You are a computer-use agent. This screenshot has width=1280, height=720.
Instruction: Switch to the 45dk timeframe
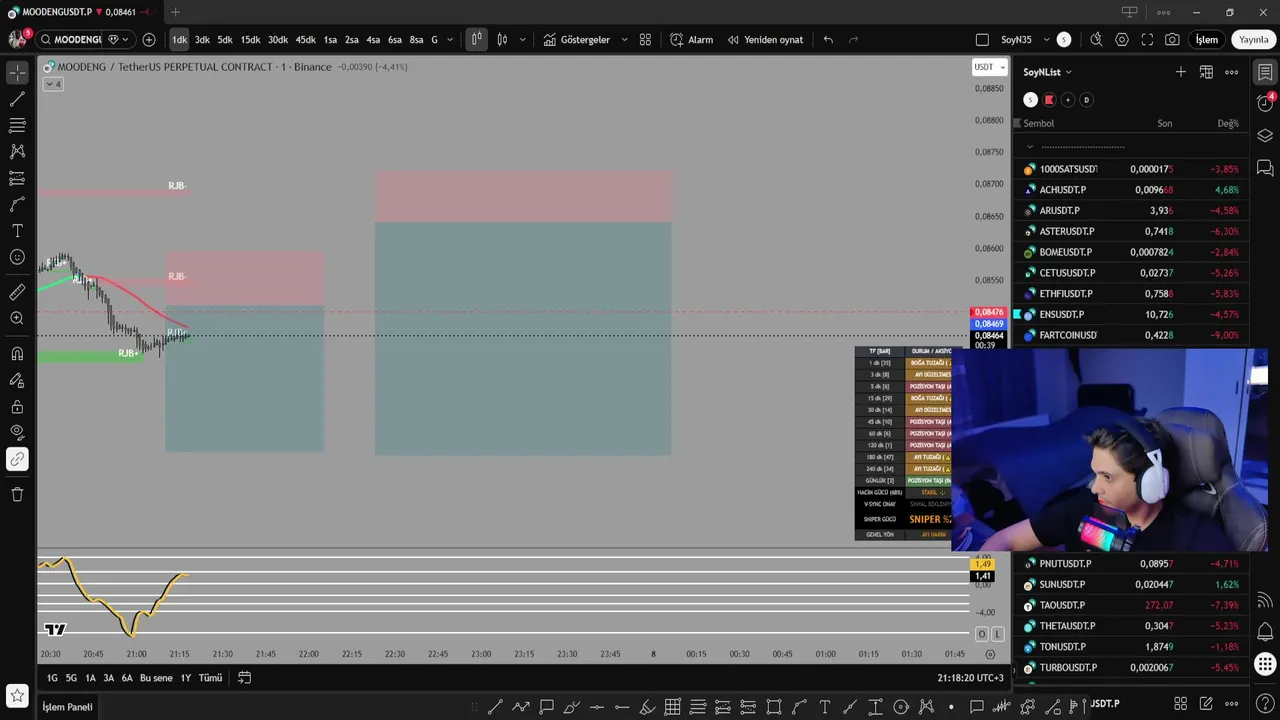[305, 40]
